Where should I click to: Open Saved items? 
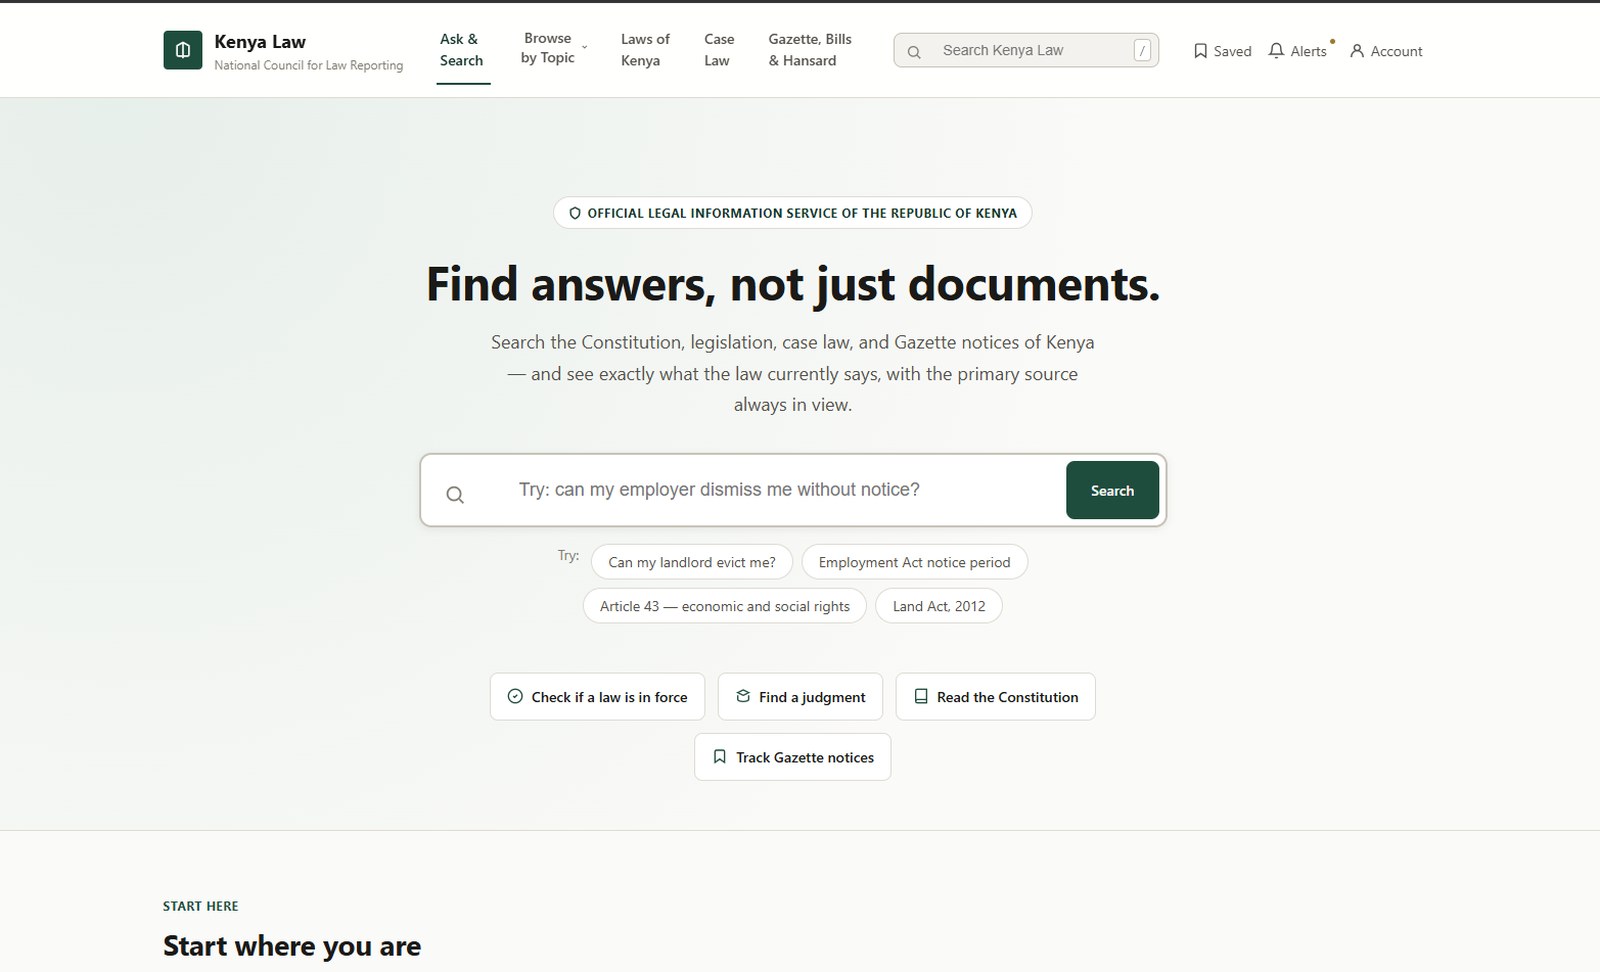click(1222, 51)
